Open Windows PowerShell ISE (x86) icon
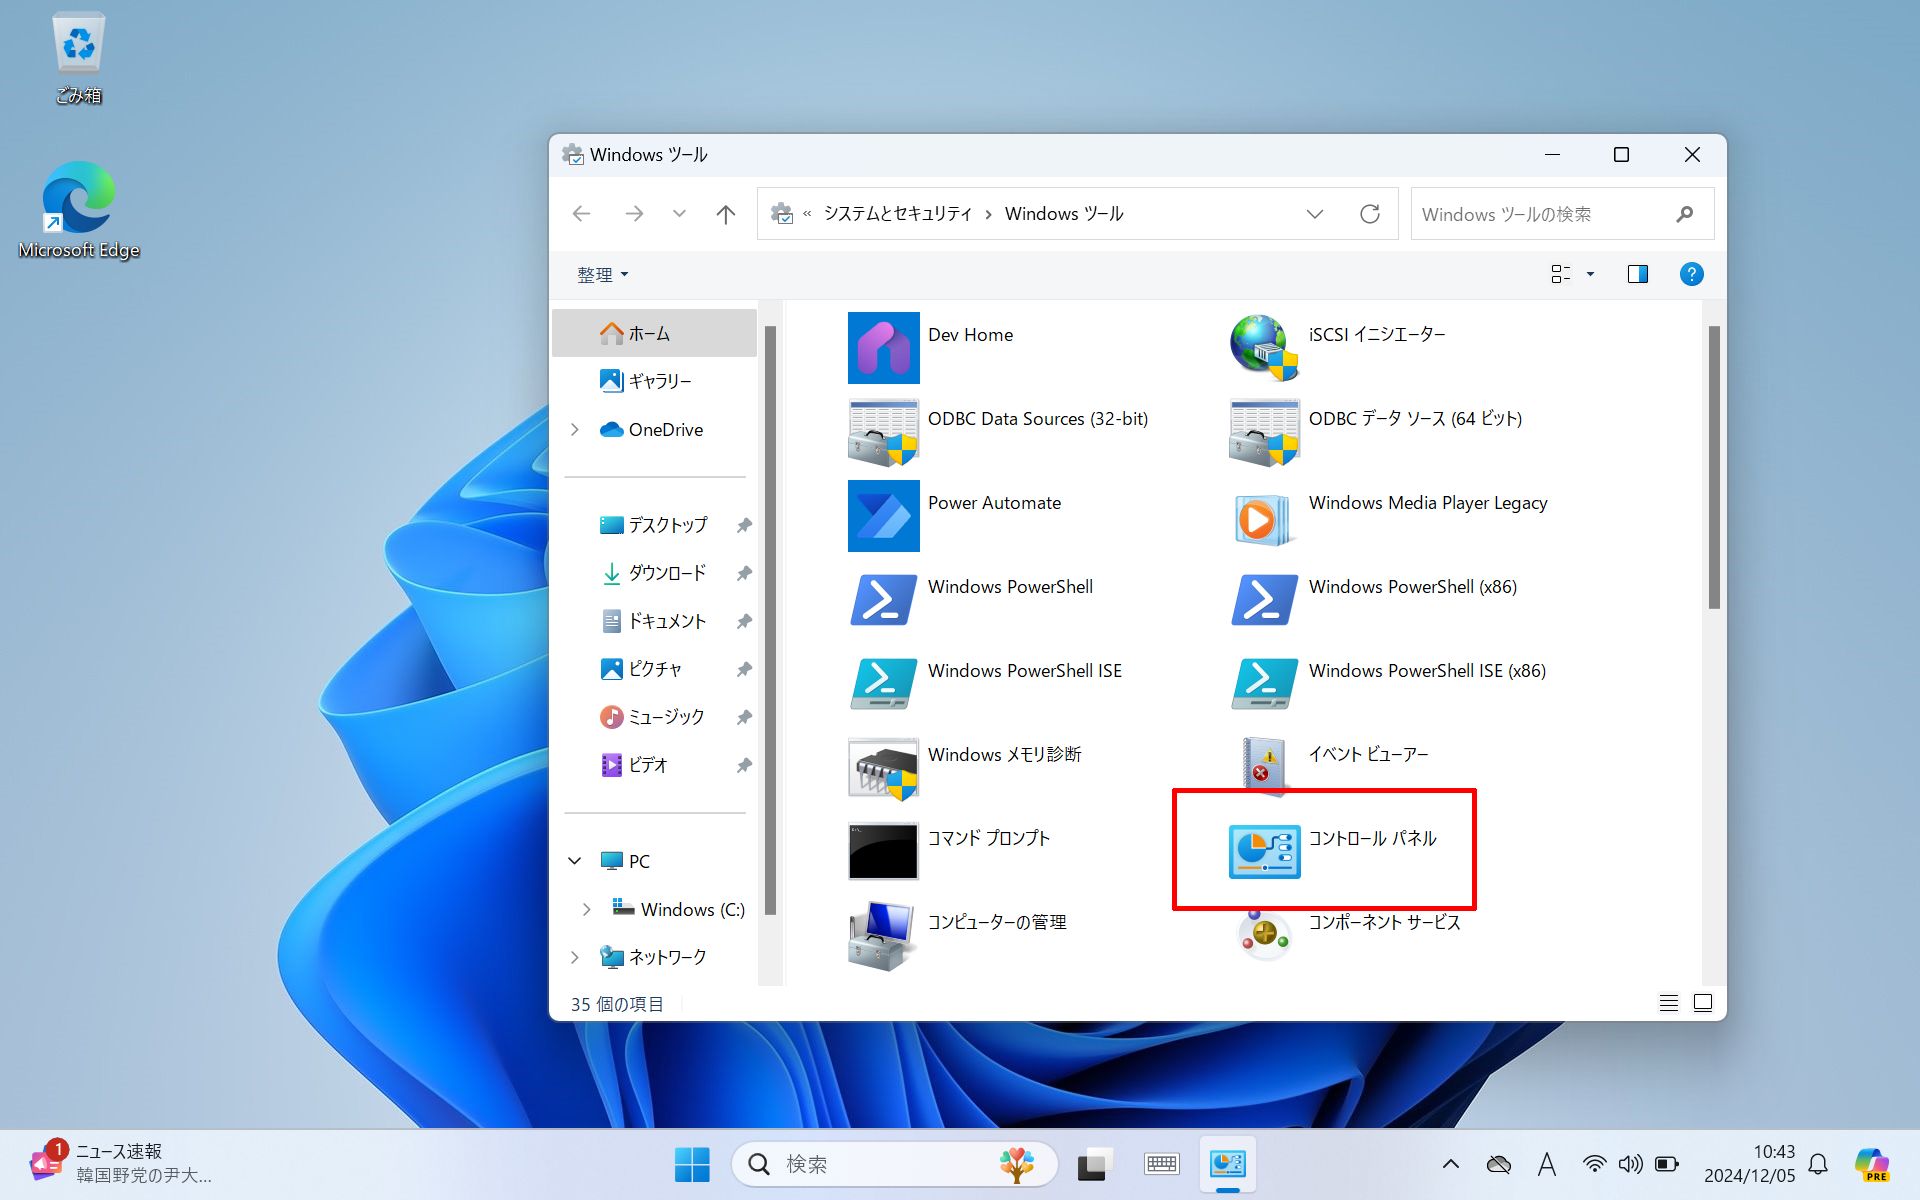The width and height of the screenshot is (1920, 1200). click(x=1264, y=684)
